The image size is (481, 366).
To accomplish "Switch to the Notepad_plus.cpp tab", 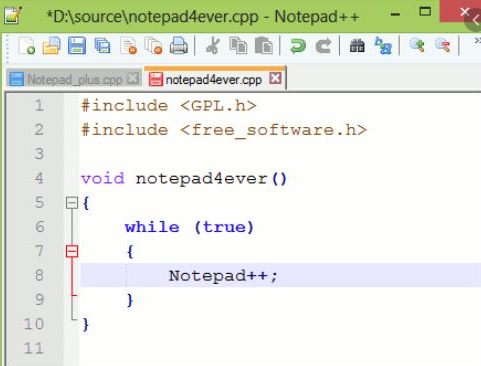I will [x=74, y=79].
